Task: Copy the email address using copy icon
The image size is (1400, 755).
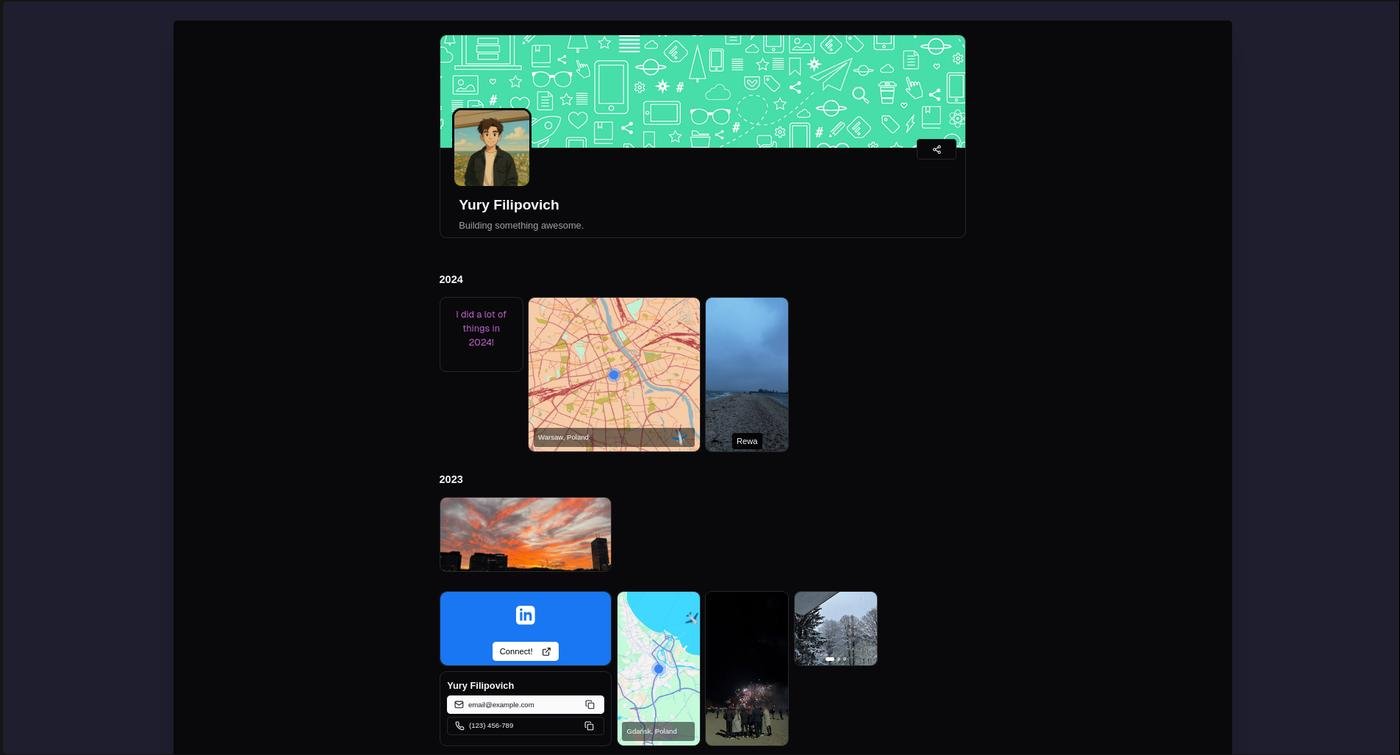Action: point(590,705)
